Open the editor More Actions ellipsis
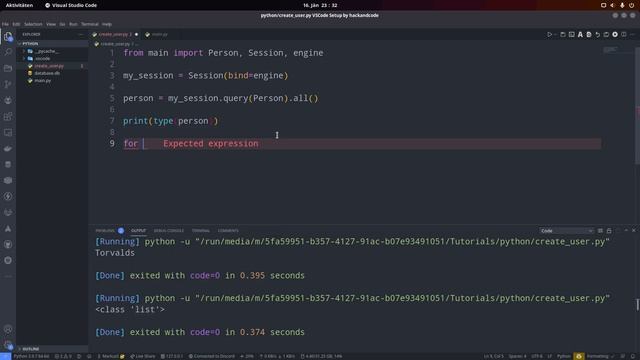Screen dimensions: 640x360 (632, 35)
